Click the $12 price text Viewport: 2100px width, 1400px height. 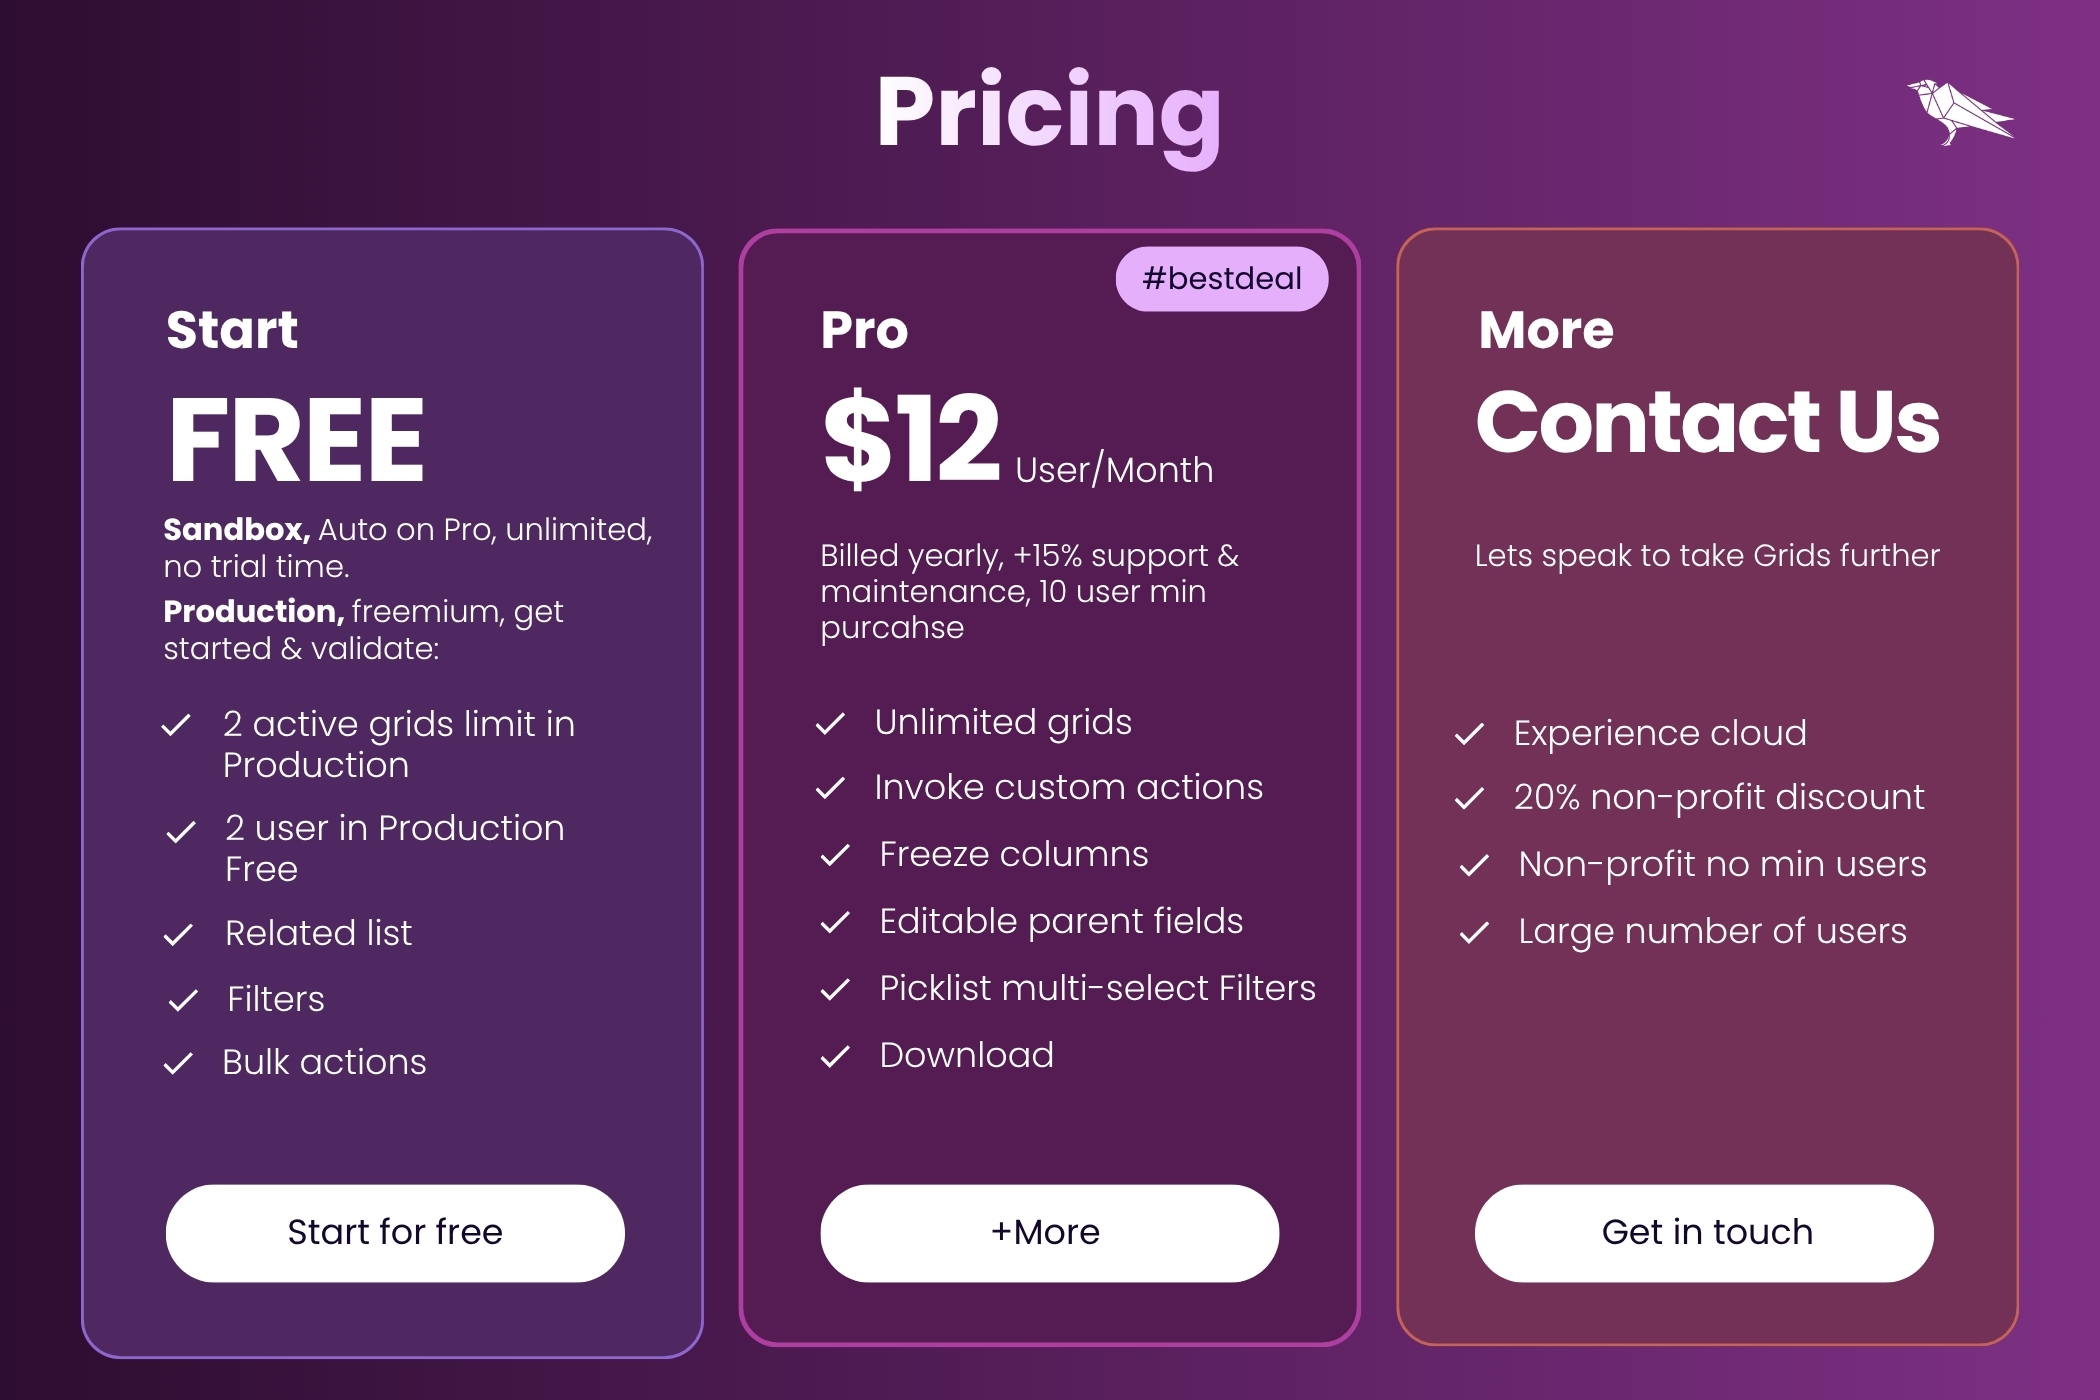pyautogui.click(x=911, y=438)
